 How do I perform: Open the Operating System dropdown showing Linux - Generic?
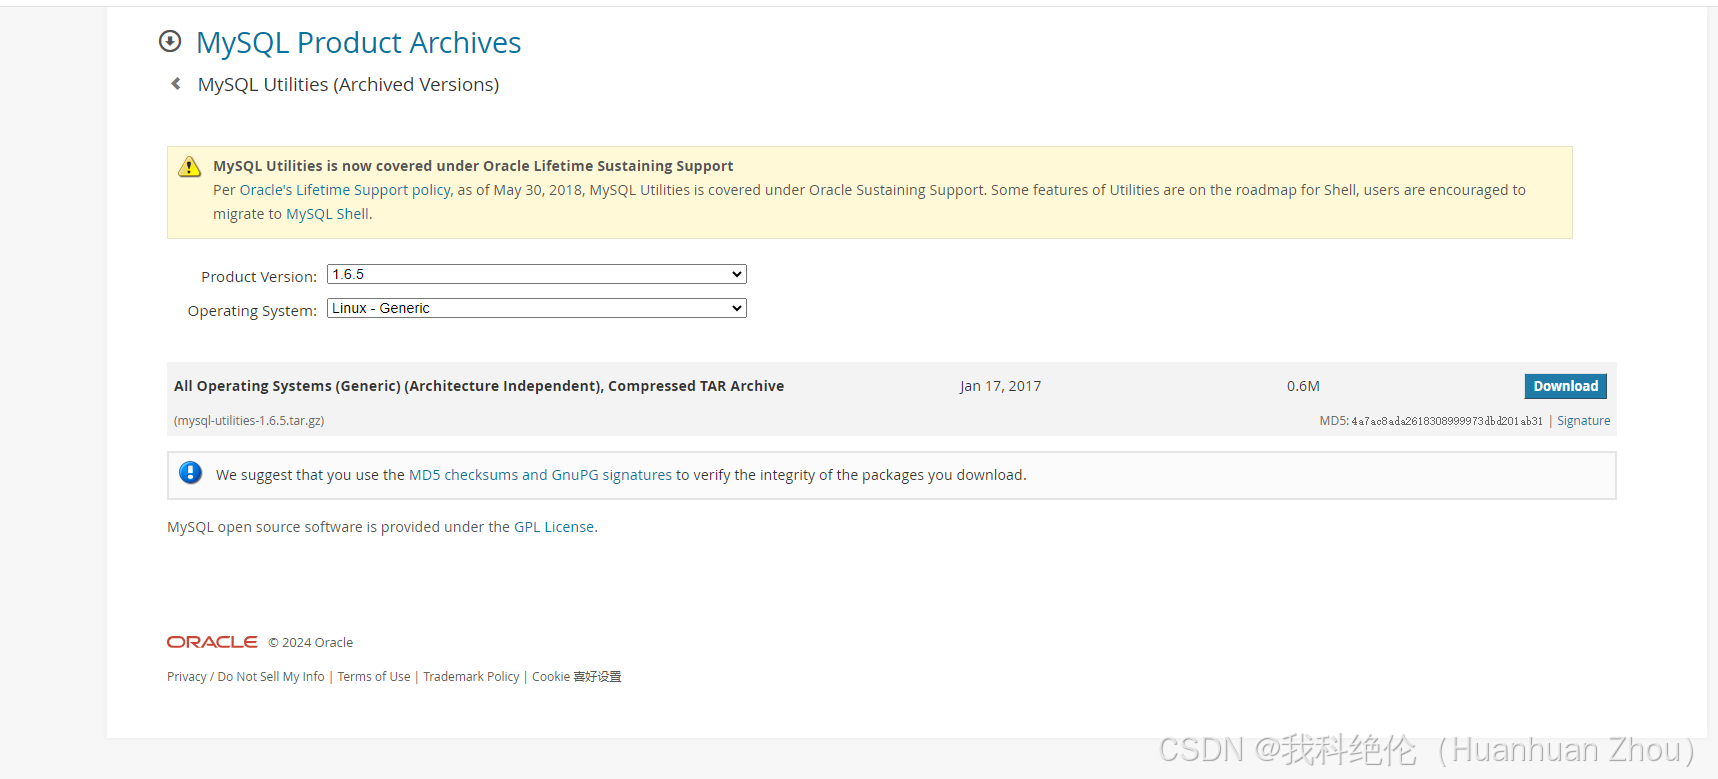[537, 308]
